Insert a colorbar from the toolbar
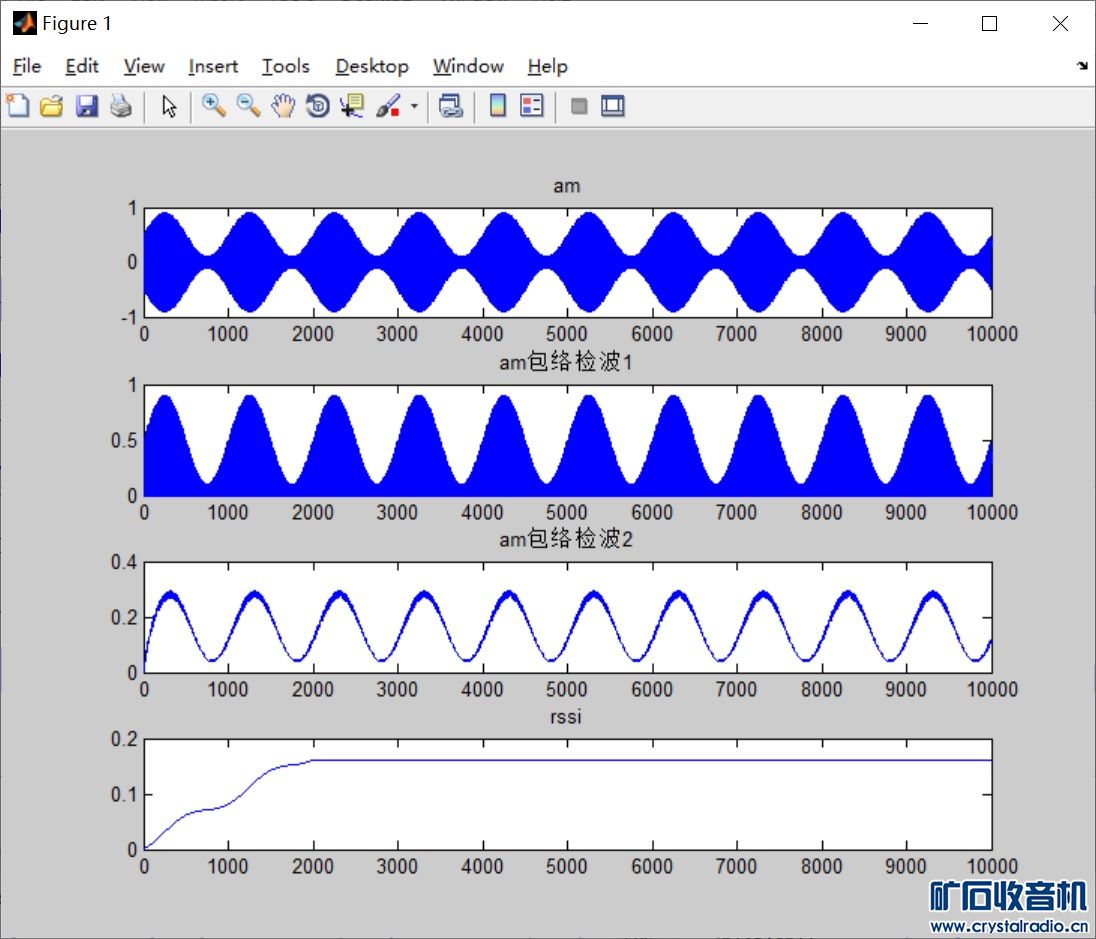Viewport: 1096px width, 939px height. [x=498, y=106]
